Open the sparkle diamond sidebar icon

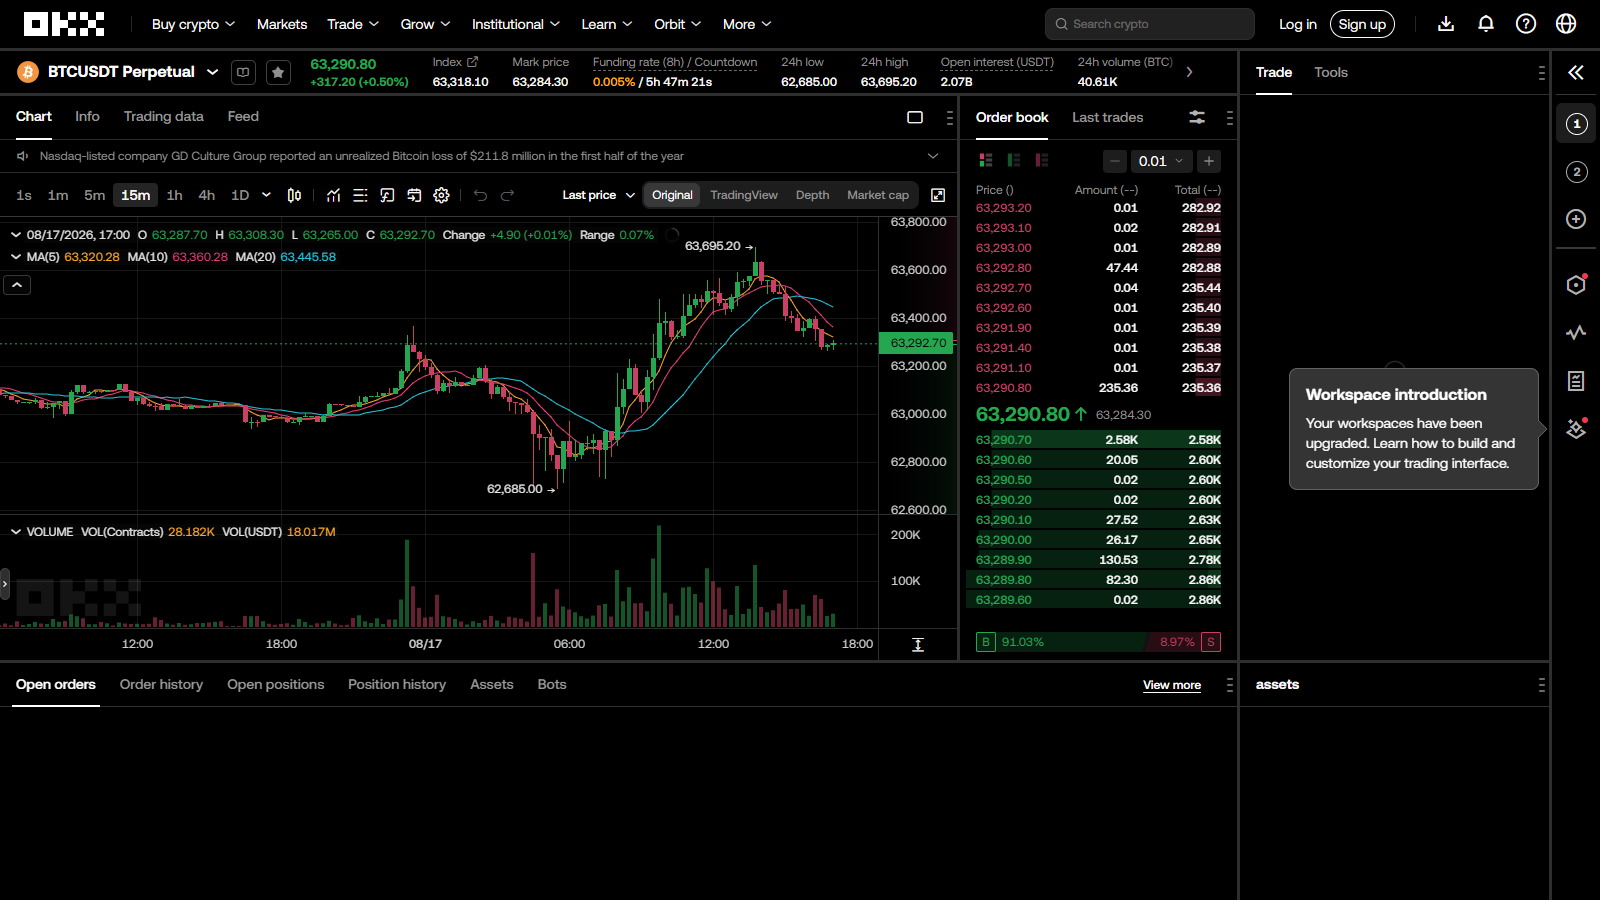click(1576, 429)
